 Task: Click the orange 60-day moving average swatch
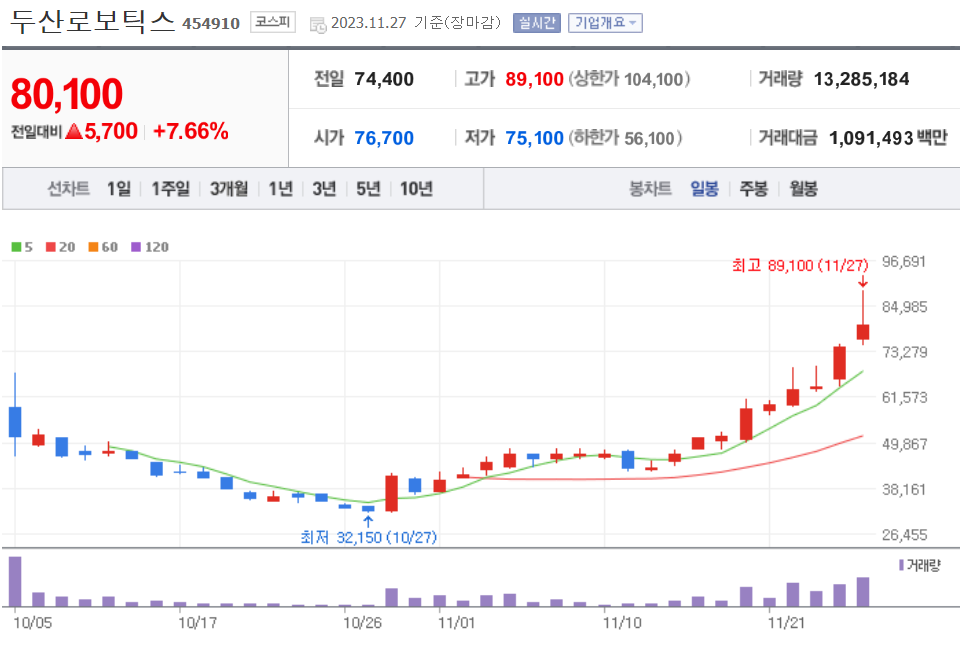point(93,247)
